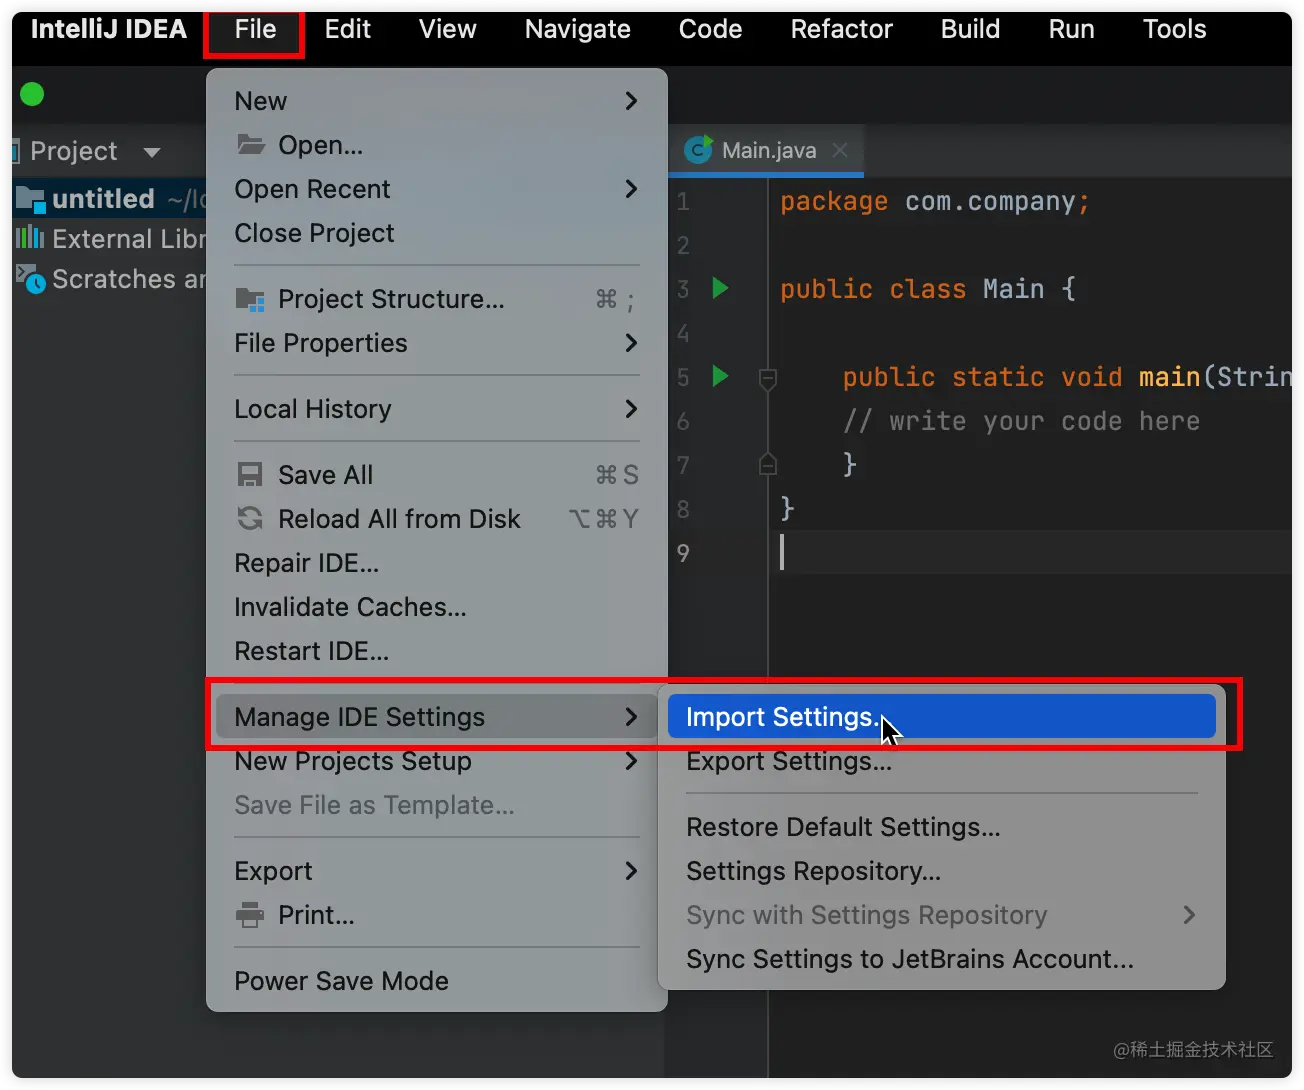Choose Sync Settings to JetBrains Account...
This screenshot has height=1090, width=1304.
click(910, 959)
